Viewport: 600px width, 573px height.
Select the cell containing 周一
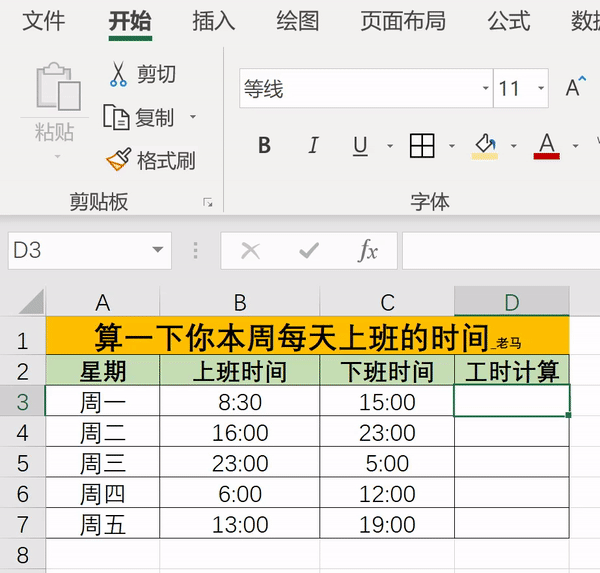103,402
